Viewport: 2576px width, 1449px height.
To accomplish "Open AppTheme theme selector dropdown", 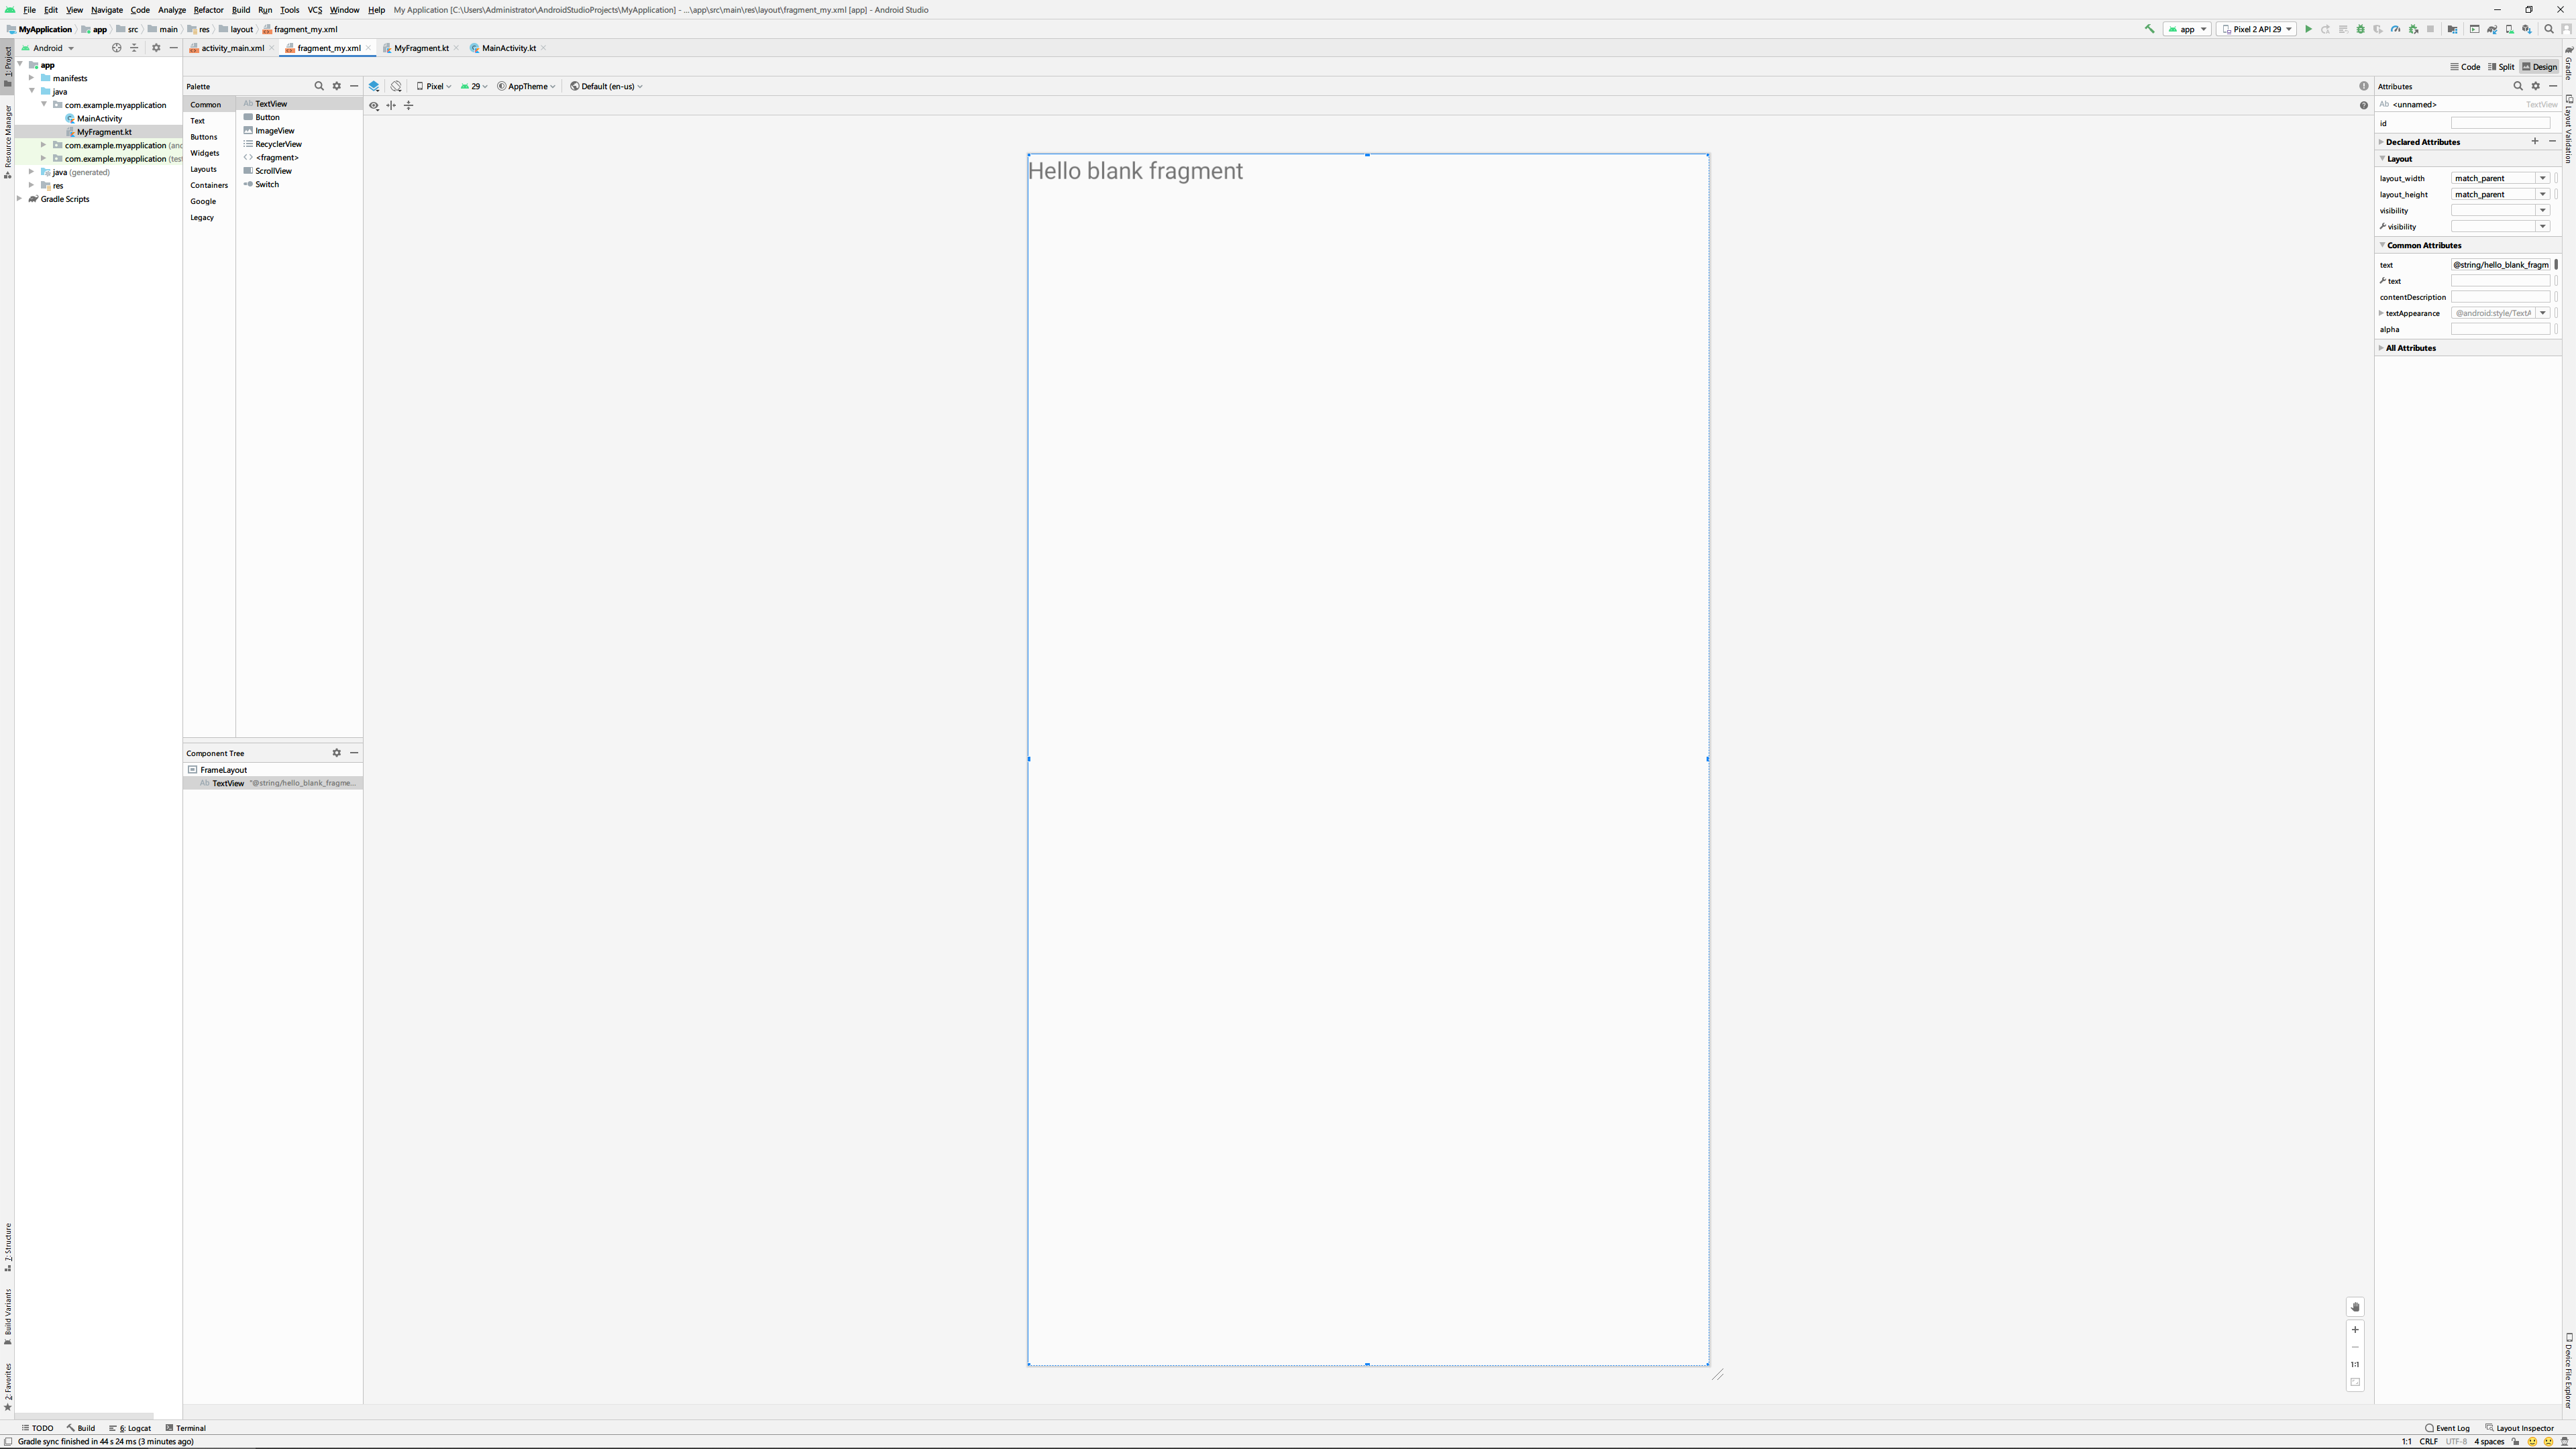I will click(527, 86).
